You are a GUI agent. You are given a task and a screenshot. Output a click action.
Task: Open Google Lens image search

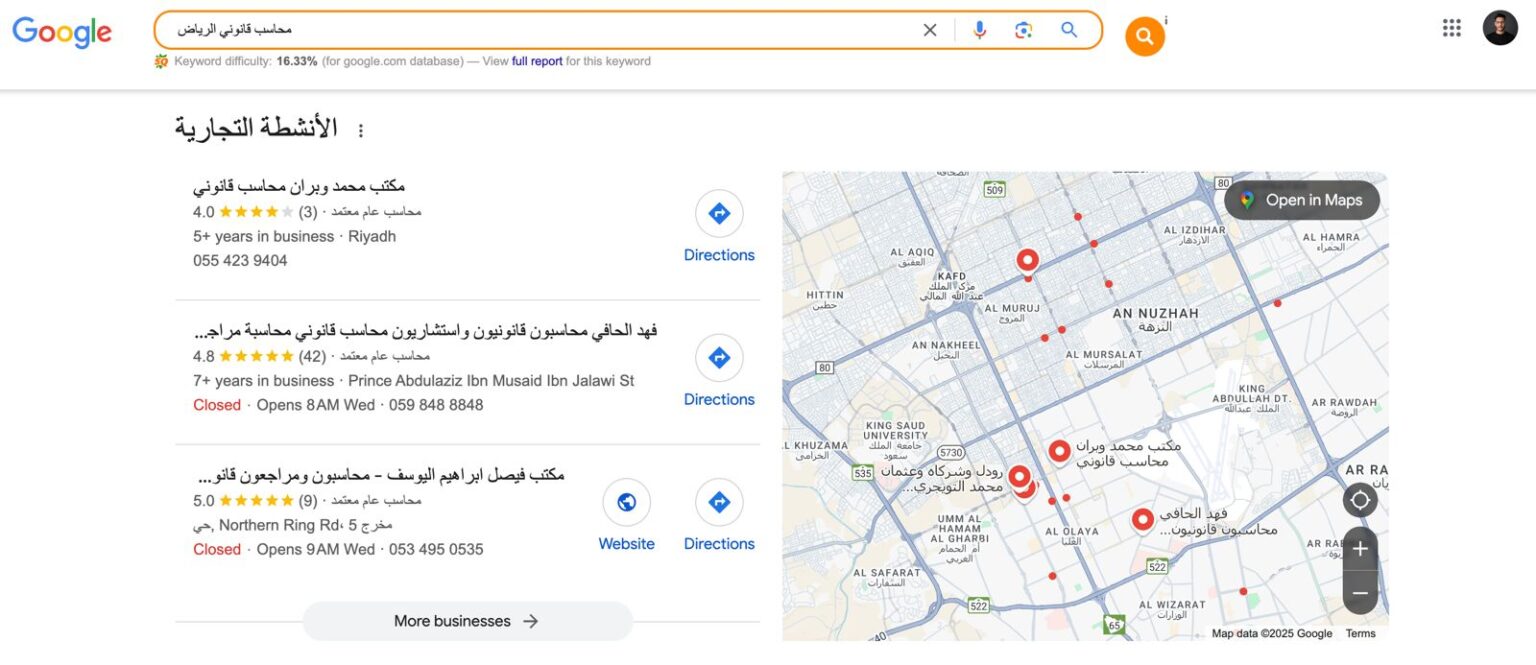point(1023,30)
